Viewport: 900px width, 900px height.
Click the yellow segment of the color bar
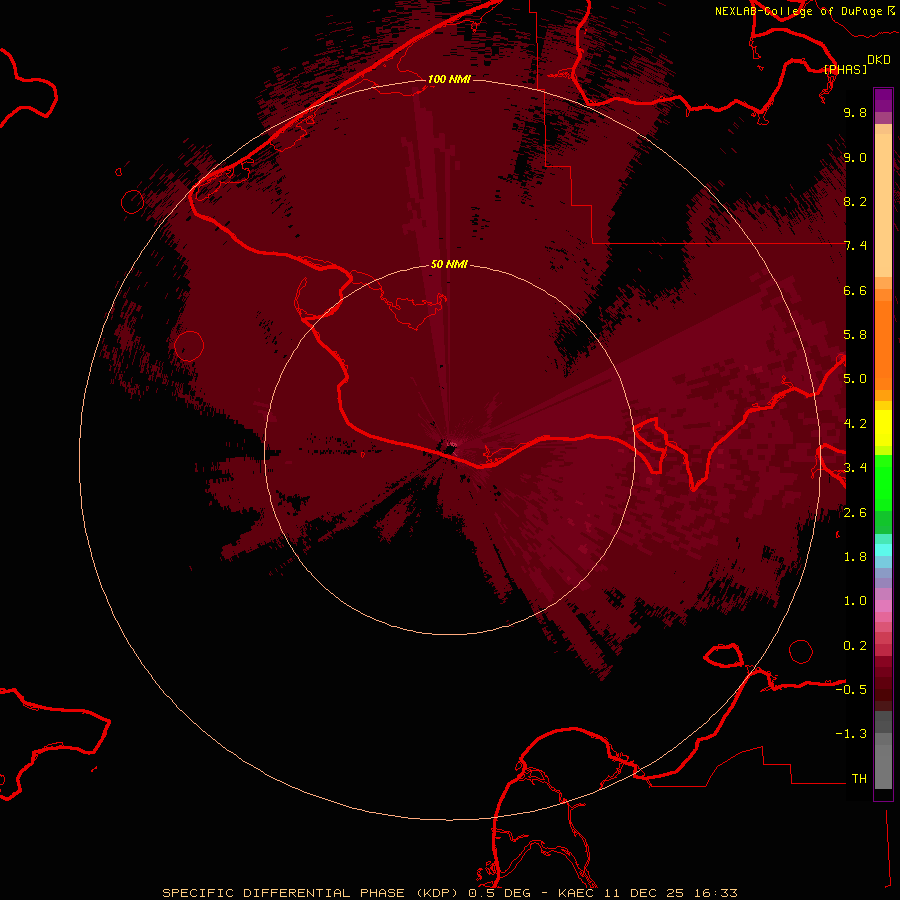pyautogui.click(x=883, y=428)
